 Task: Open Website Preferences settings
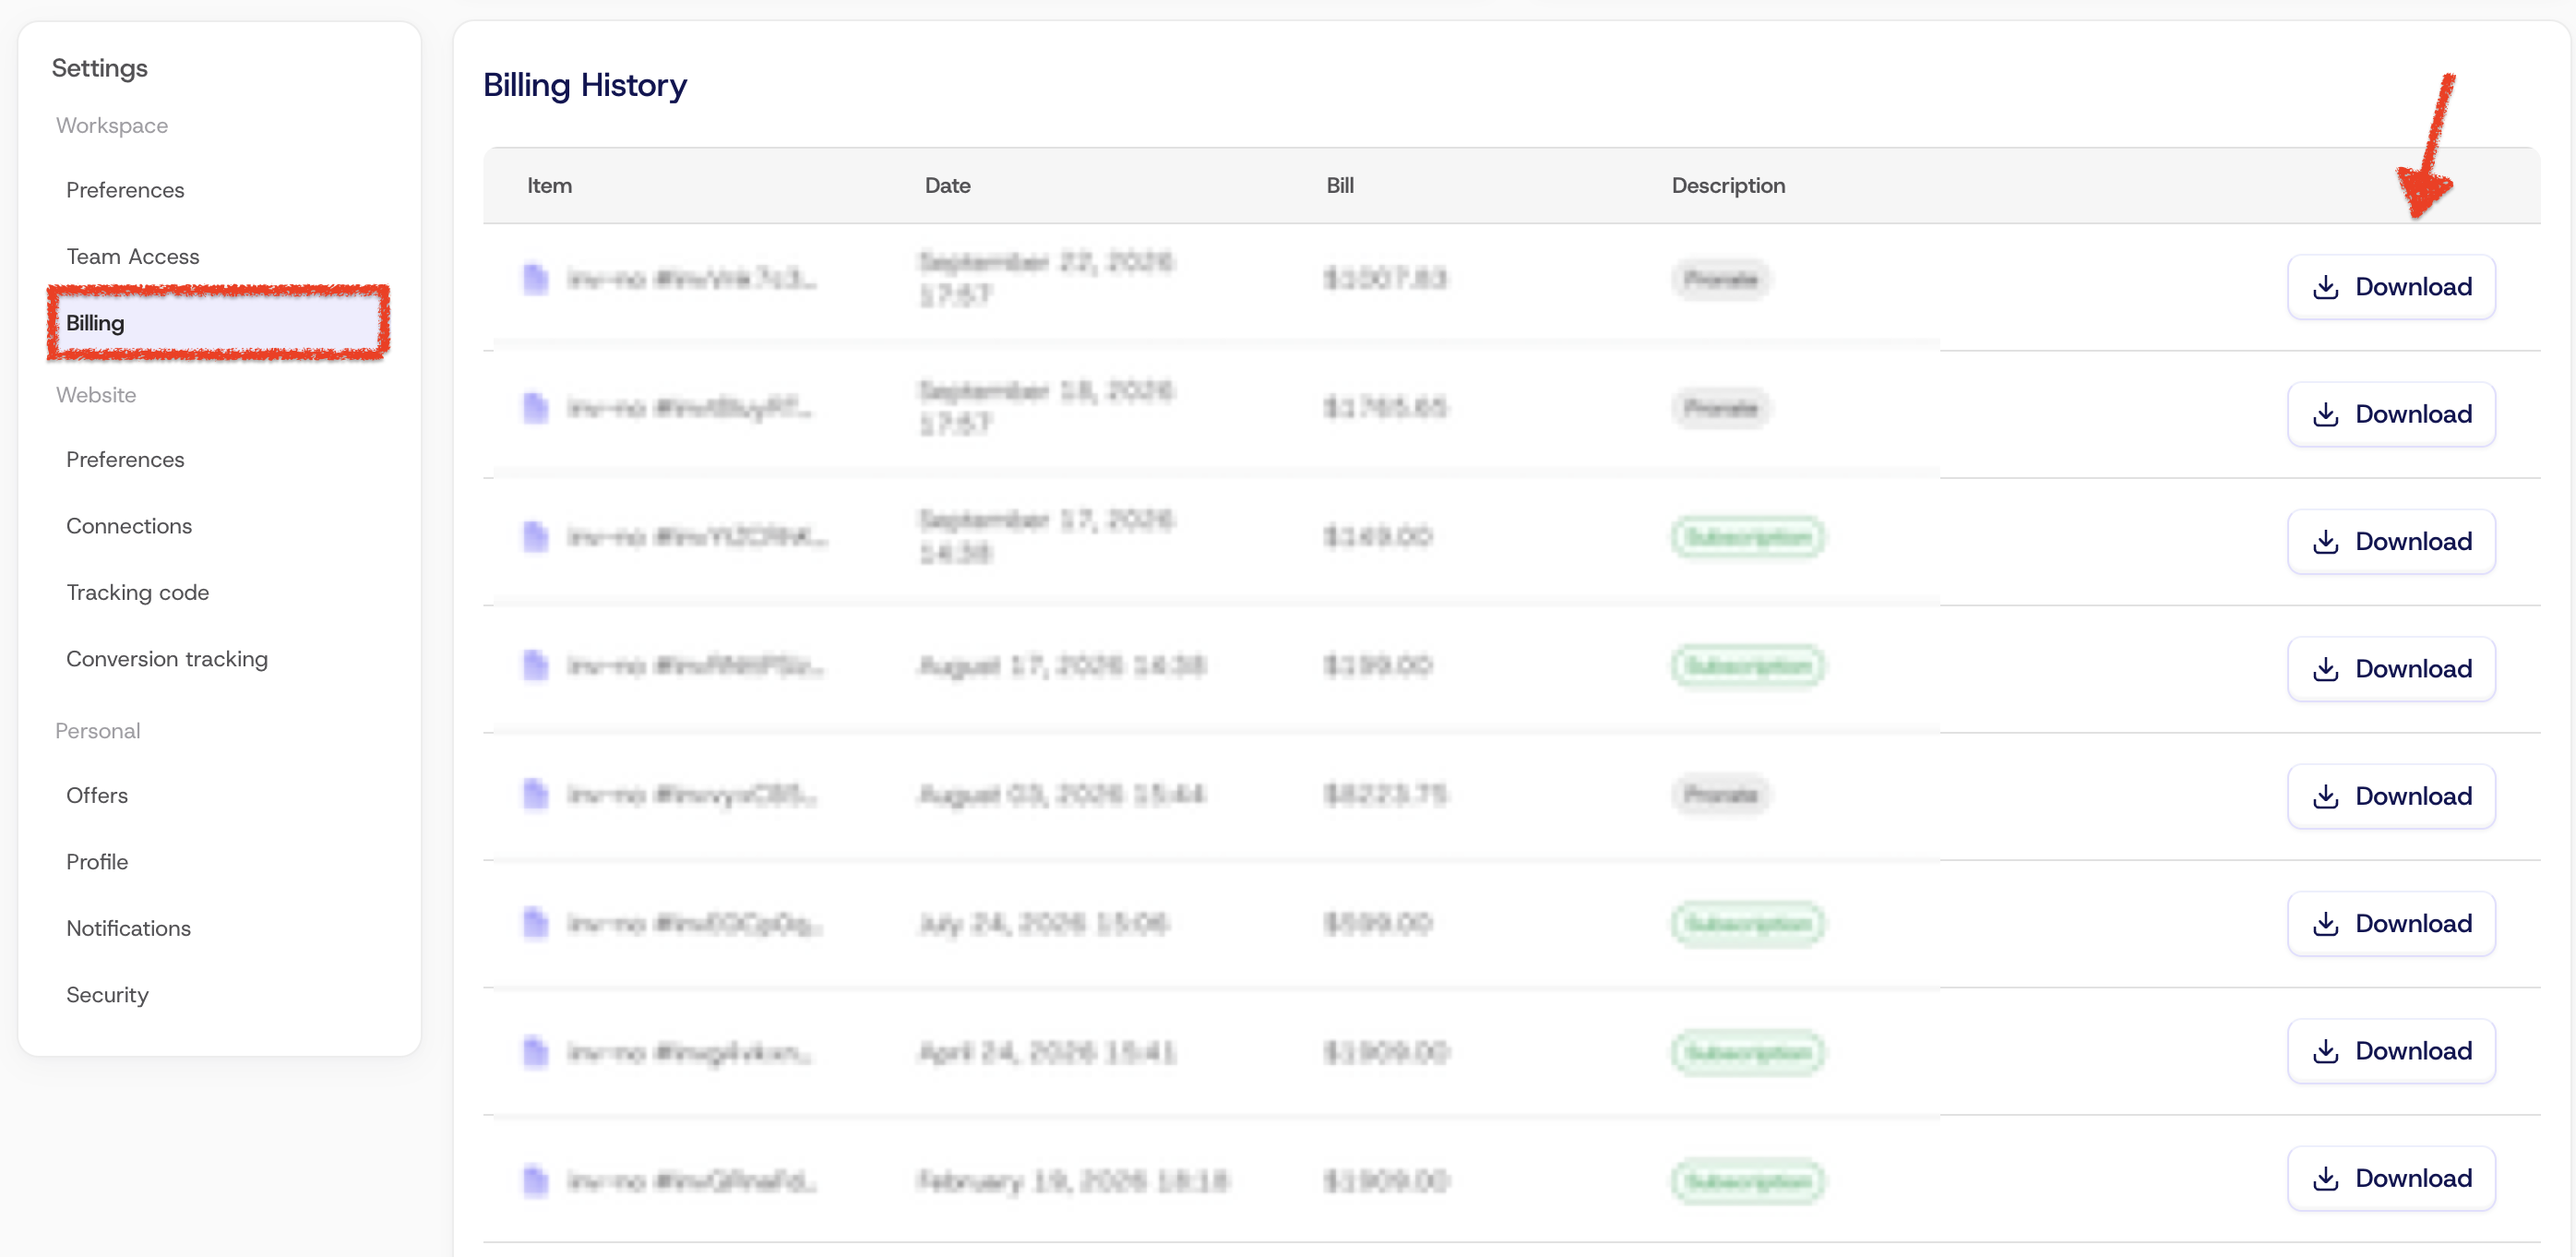[125, 460]
